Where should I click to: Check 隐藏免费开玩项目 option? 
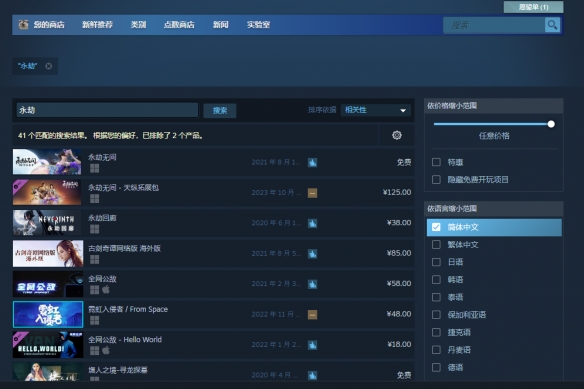[436, 180]
